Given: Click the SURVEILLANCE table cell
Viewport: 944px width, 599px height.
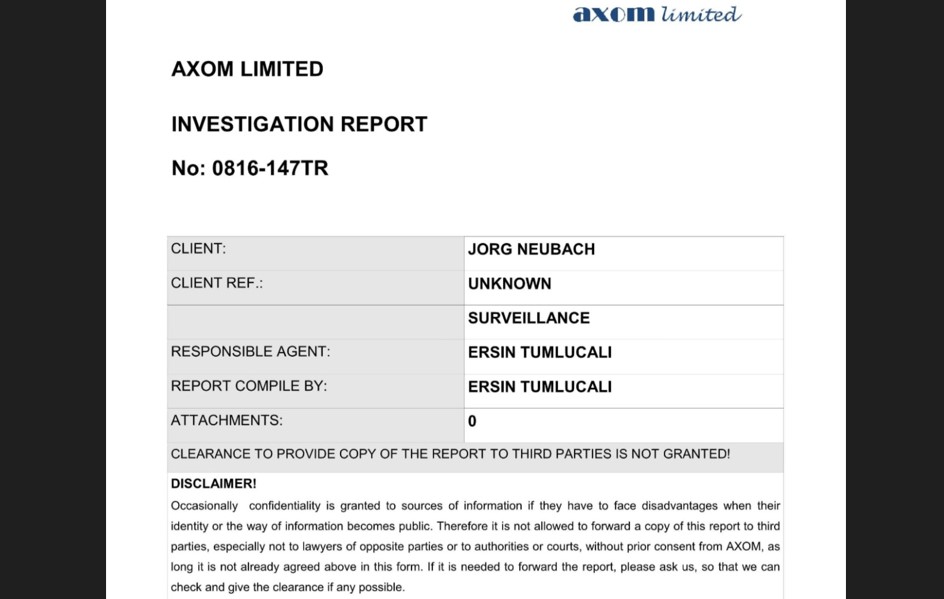Looking at the screenshot, I should coord(528,318).
